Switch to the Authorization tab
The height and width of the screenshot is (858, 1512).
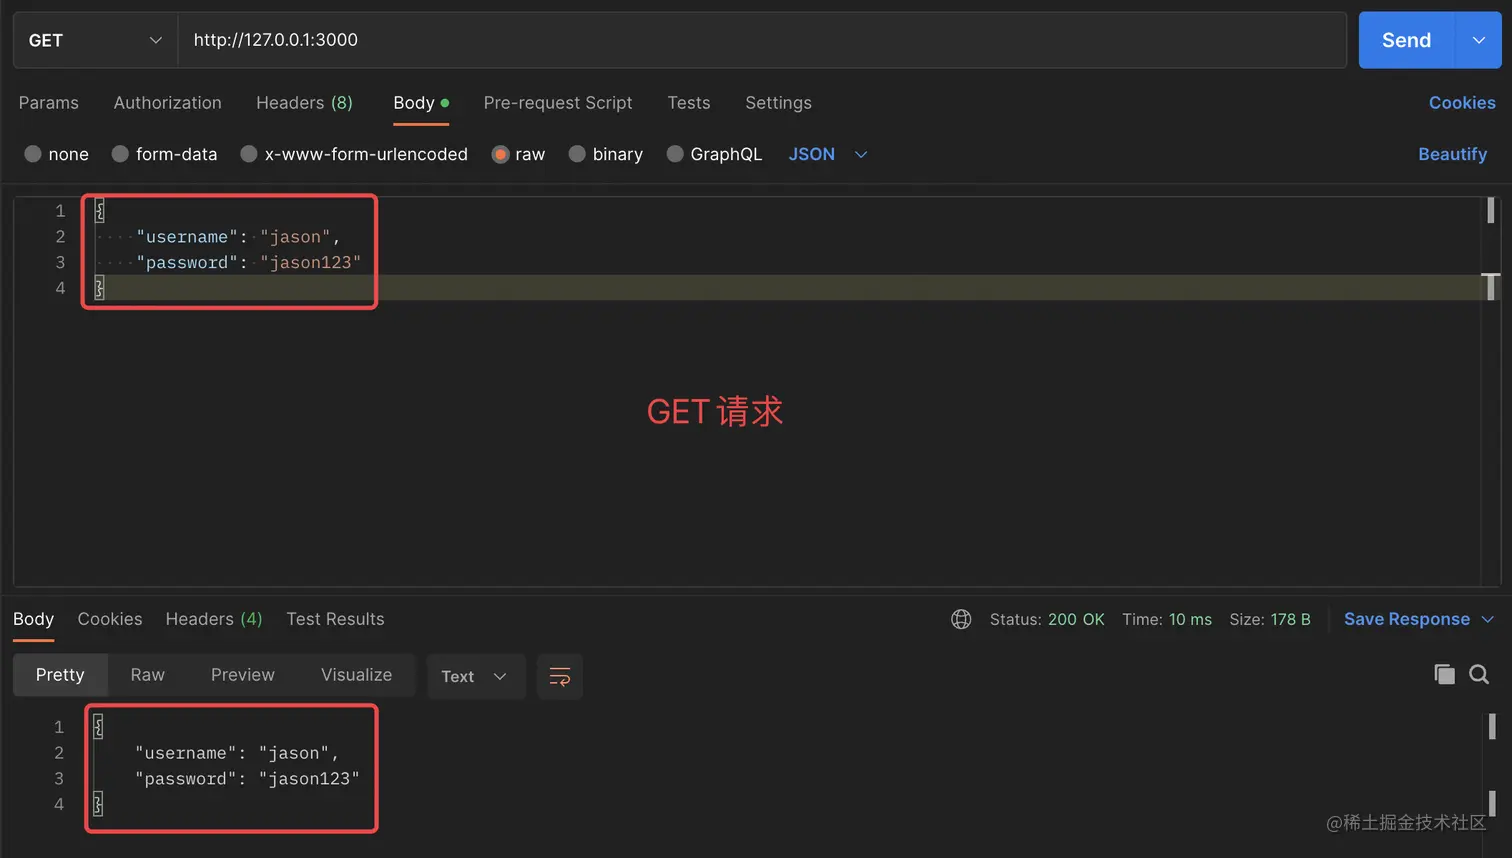(x=167, y=103)
